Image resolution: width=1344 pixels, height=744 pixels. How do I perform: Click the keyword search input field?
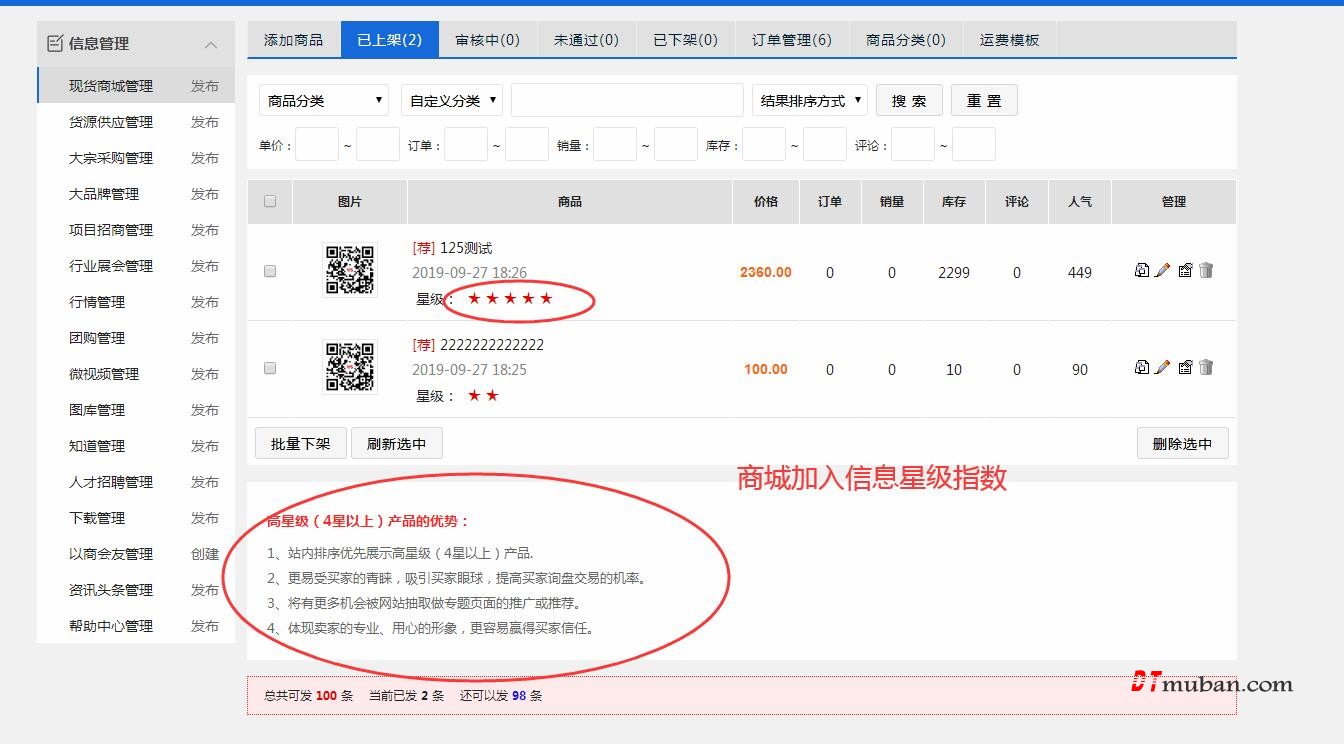click(x=627, y=100)
